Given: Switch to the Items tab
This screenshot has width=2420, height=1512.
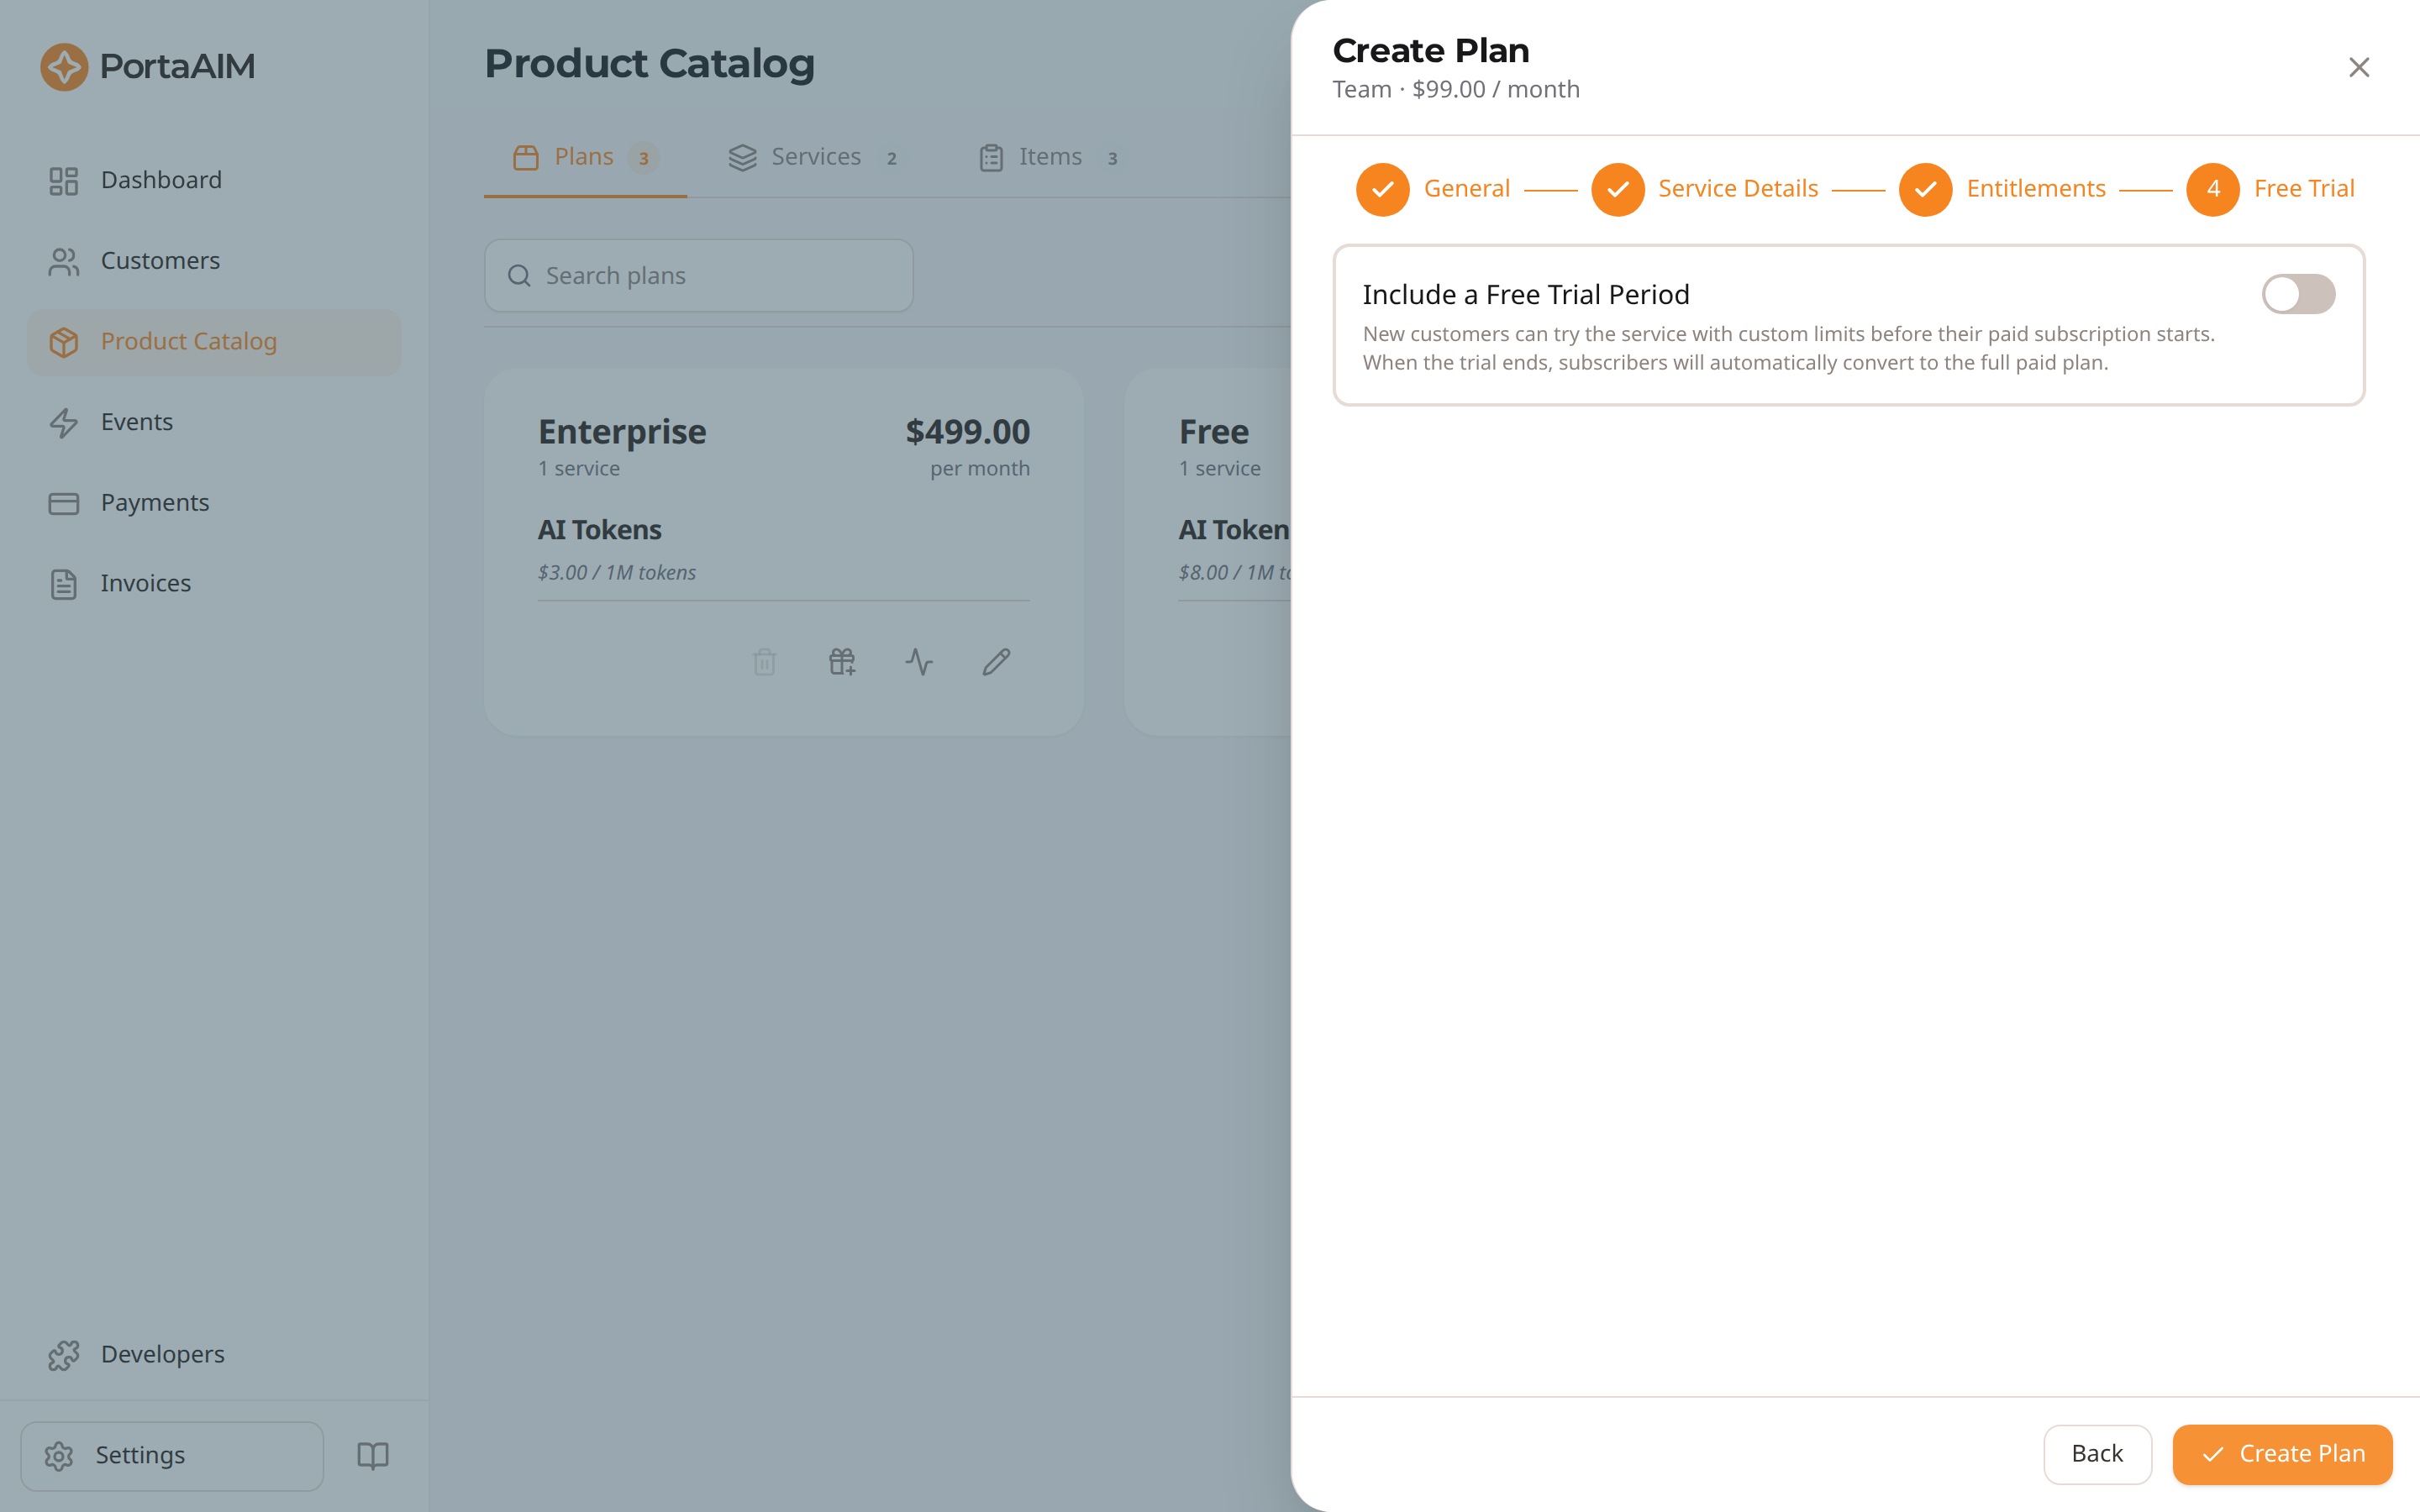Looking at the screenshot, I should tap(1049, 157).
